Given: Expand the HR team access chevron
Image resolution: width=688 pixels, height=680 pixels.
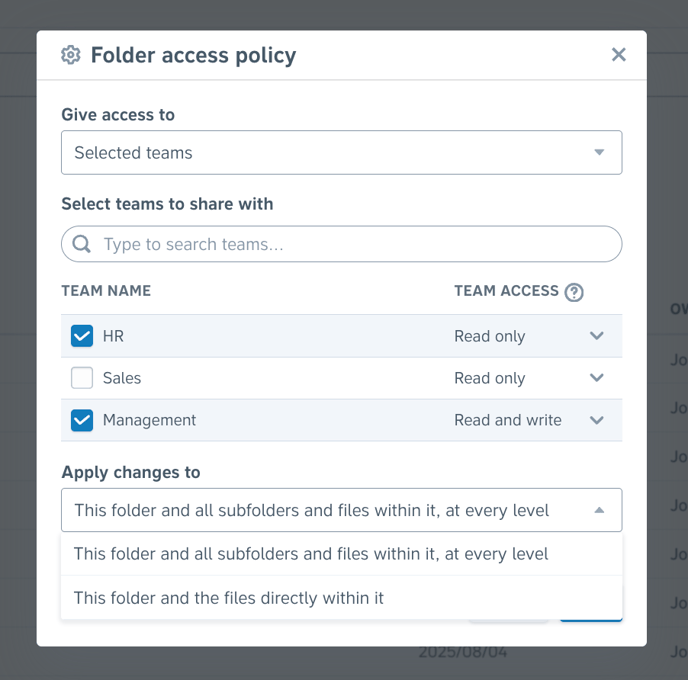Looking at the screenshot, I should click(597, 336).
